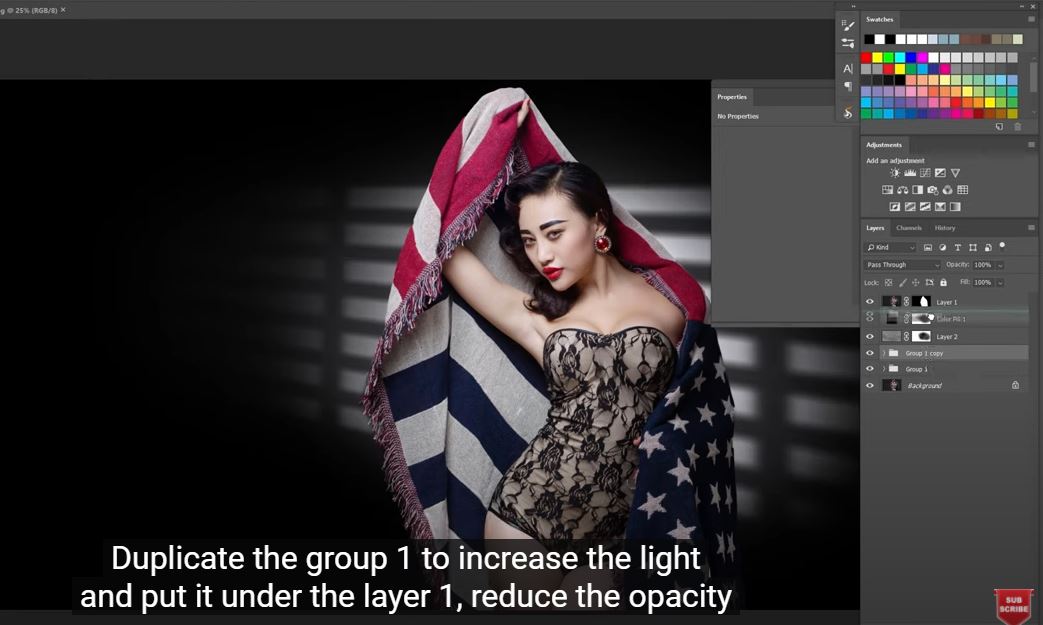Screen dimensions: 1043x625
Task: Prevent artboard auto-nesting lock icon
Action: (929, 283)
